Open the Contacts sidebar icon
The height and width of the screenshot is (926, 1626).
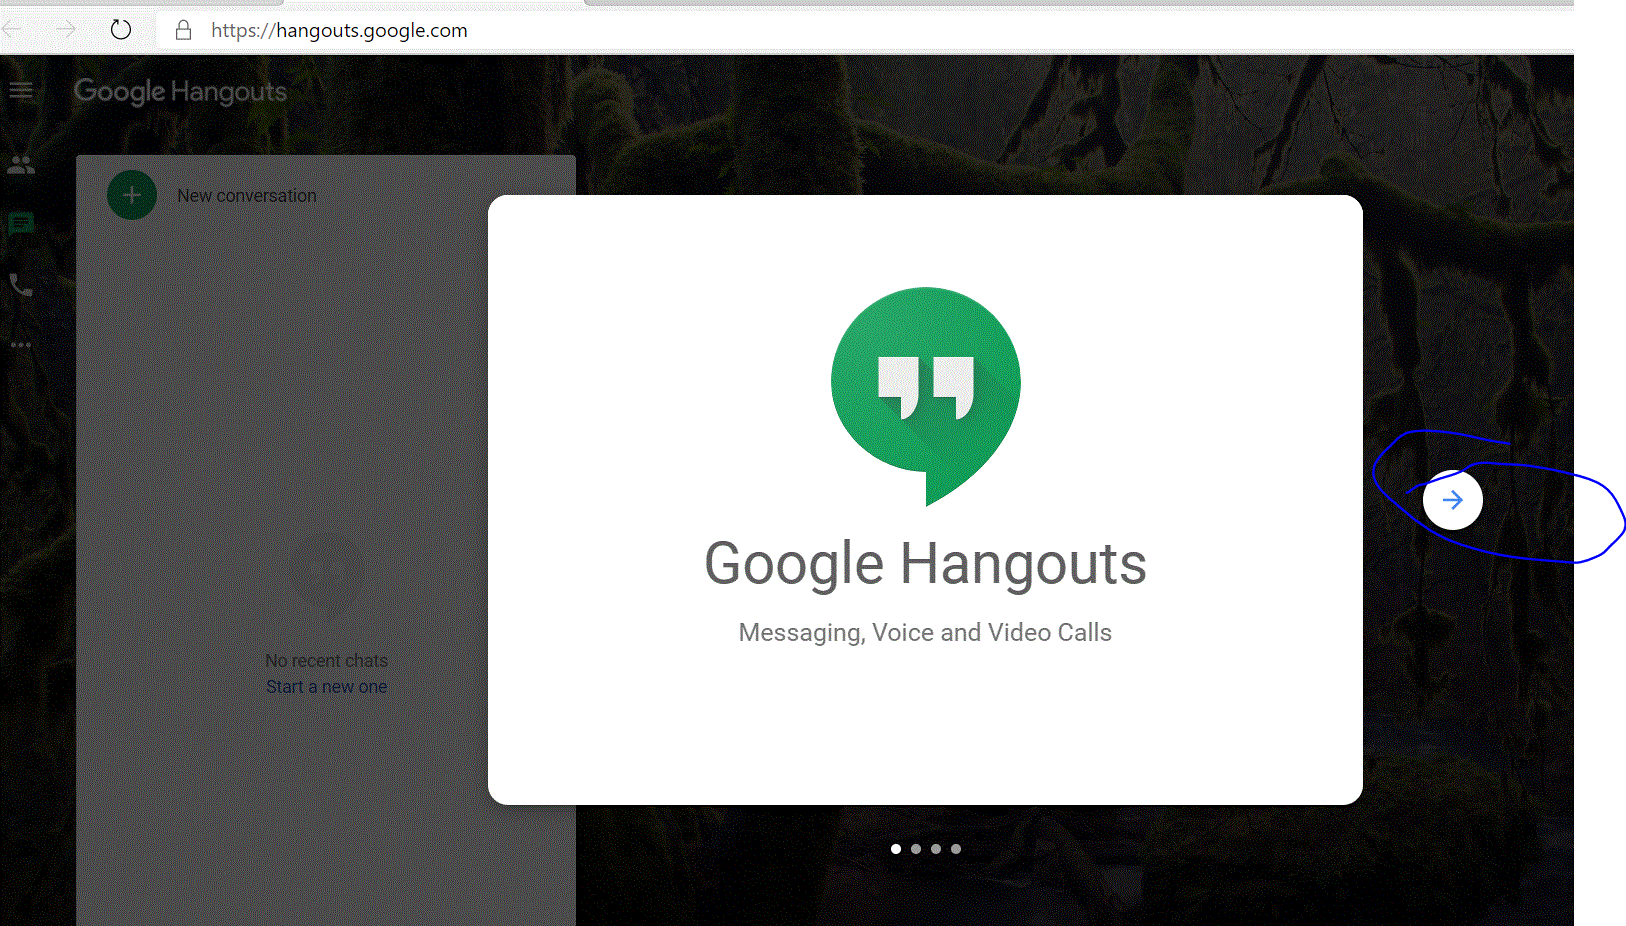click(21, 165)
